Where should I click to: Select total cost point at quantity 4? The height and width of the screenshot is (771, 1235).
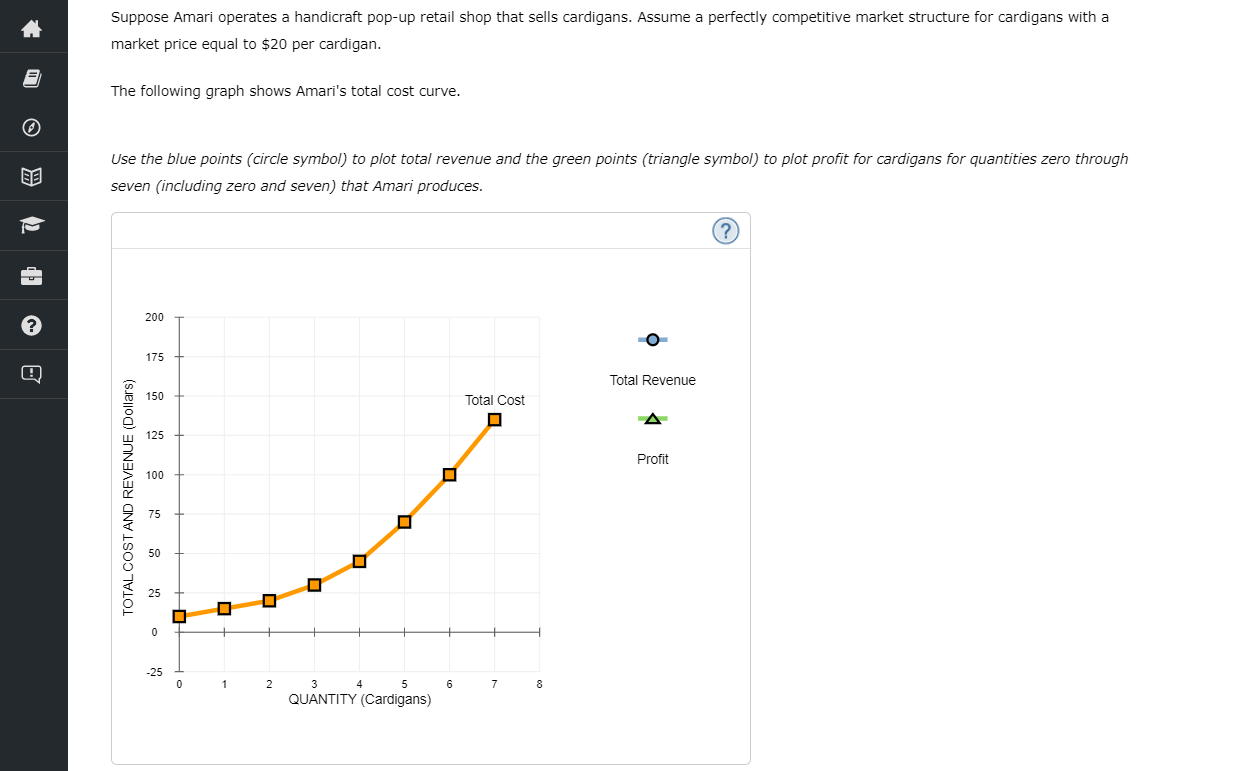(359, 561)
